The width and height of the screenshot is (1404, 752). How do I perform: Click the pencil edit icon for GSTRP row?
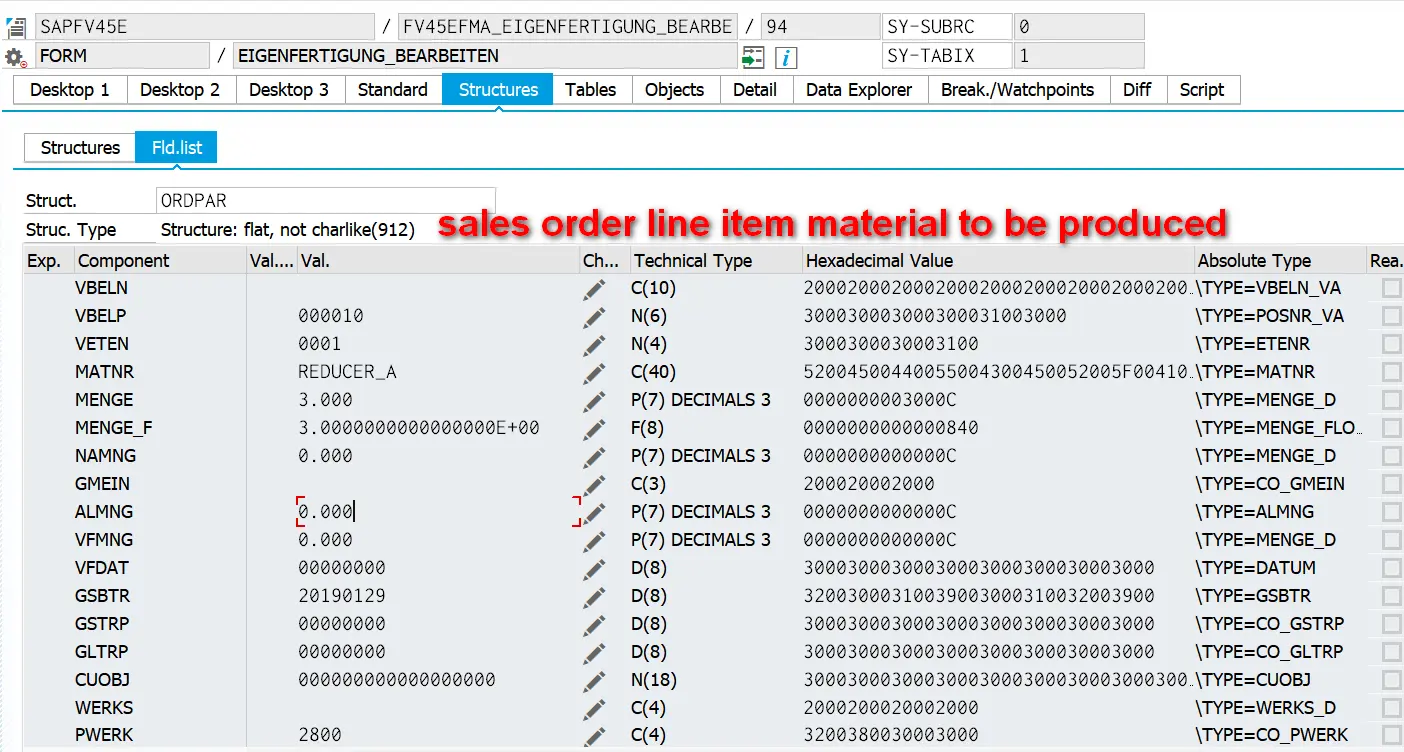(595, 624)
